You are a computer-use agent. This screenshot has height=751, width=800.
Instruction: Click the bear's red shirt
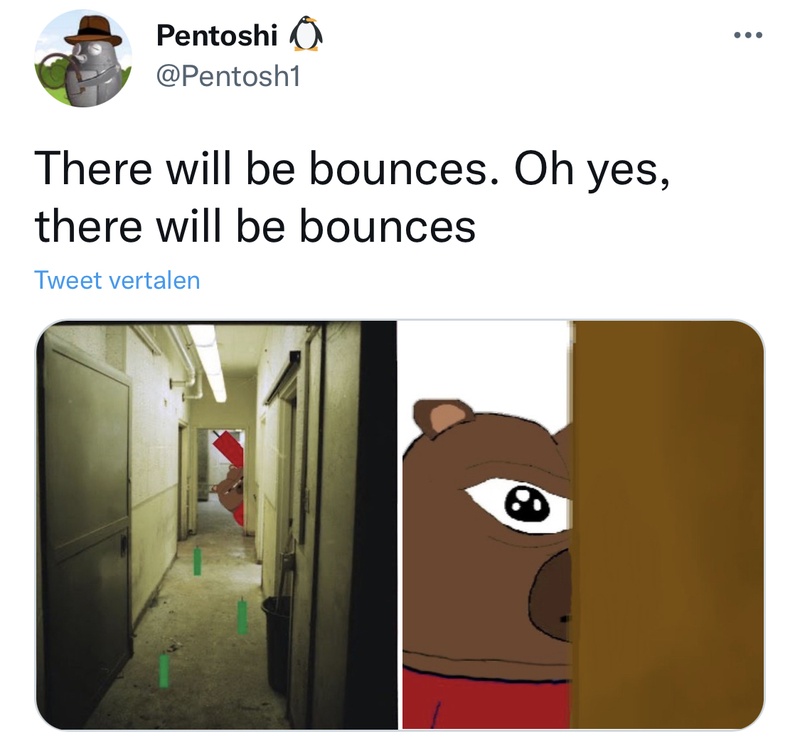pyautogui.click(x=486, y=699)
